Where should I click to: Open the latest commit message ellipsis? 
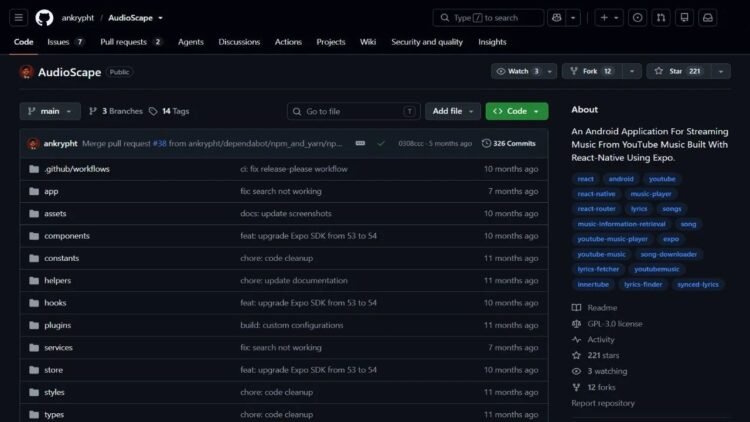[360, 143]
